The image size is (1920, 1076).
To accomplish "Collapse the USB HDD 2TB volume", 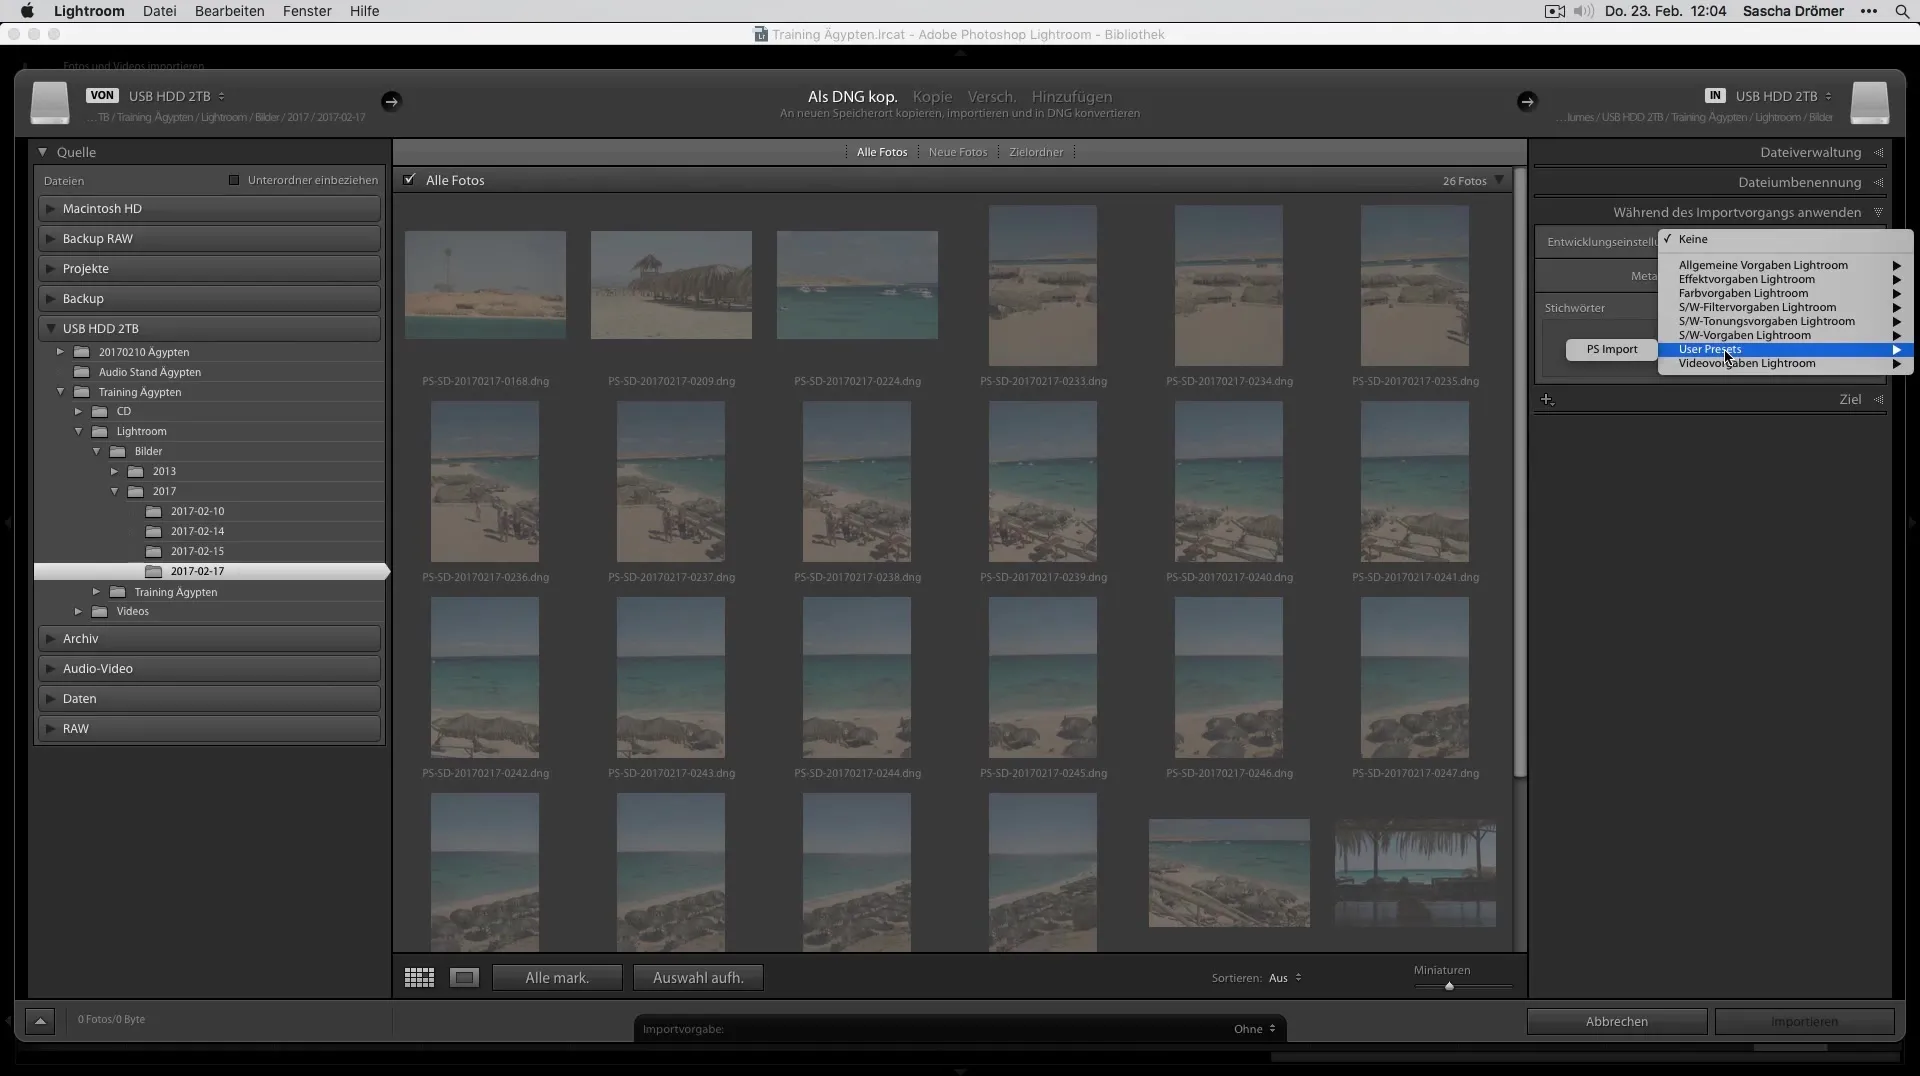I will click(x=50, y=329).
